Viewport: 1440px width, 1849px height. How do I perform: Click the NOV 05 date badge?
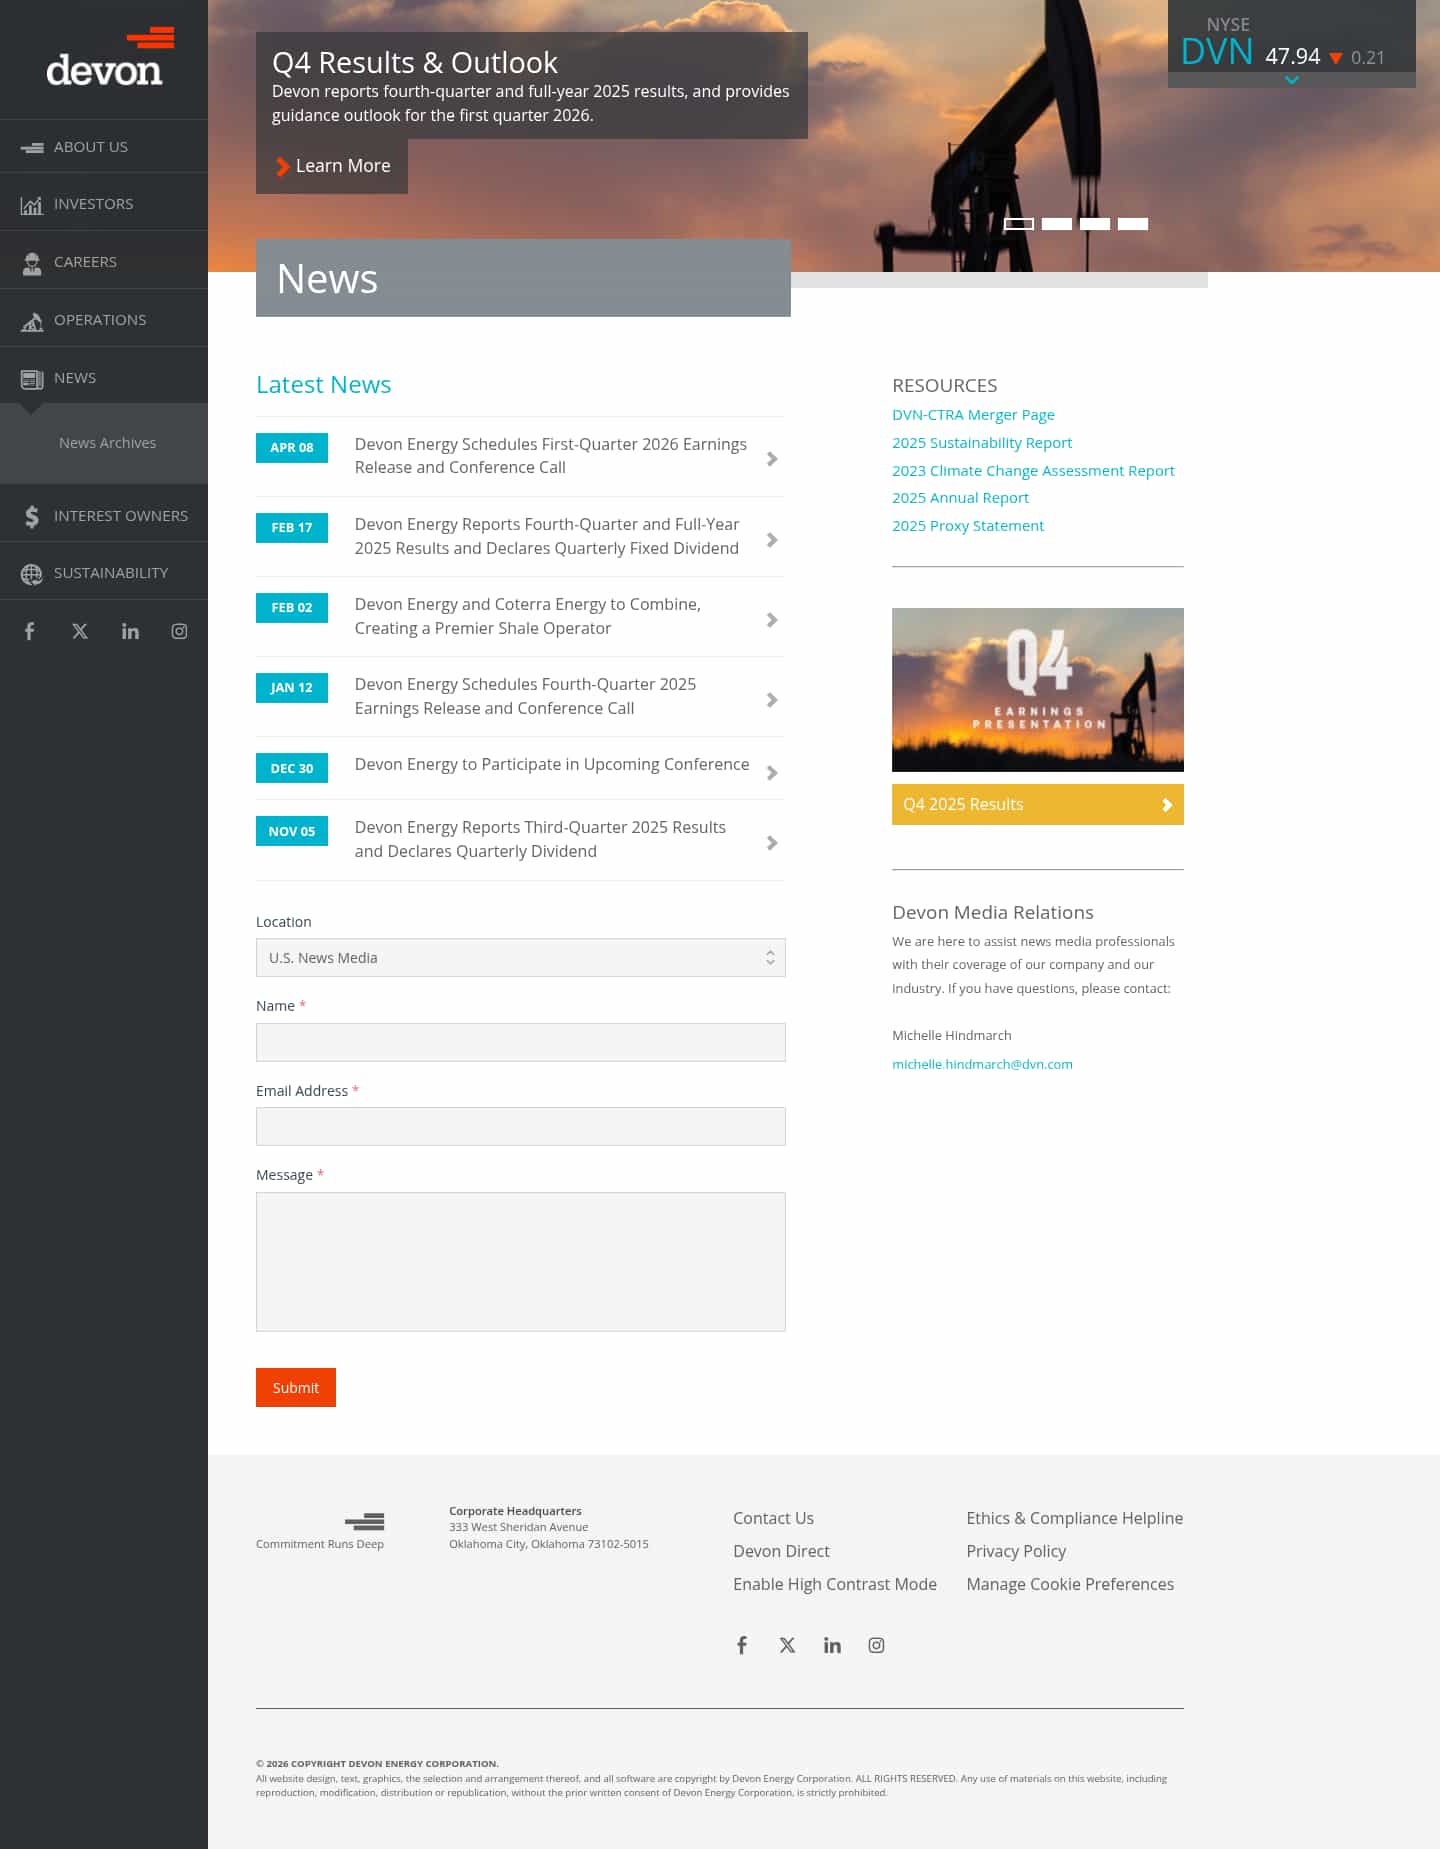[x=292, y=831]
